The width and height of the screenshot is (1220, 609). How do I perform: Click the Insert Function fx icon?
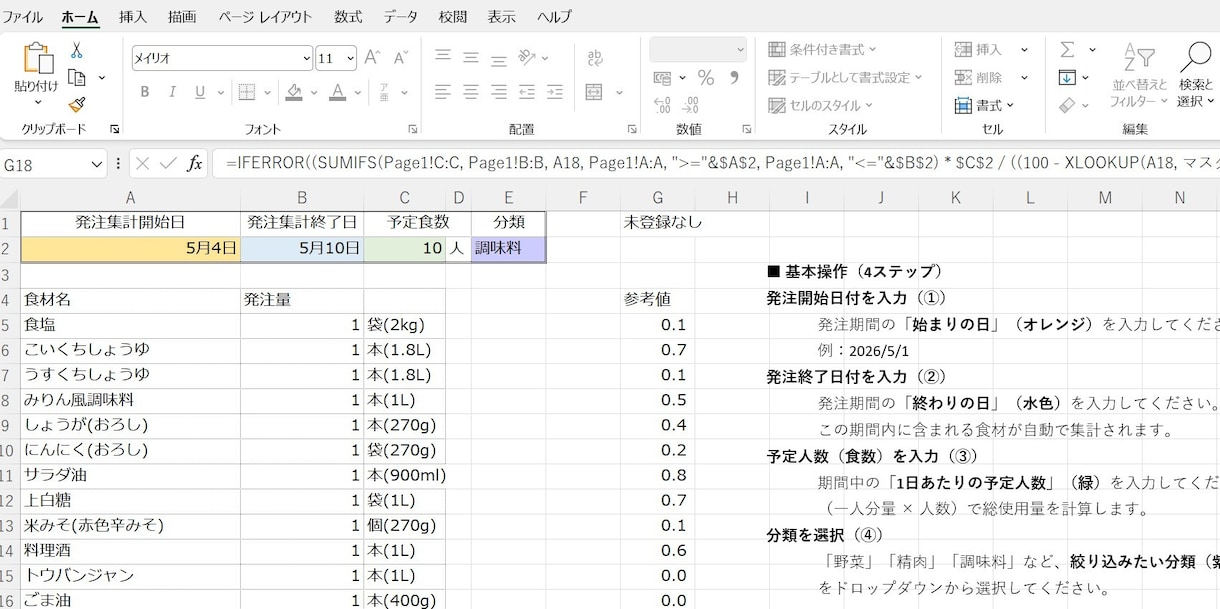[195, 163]
